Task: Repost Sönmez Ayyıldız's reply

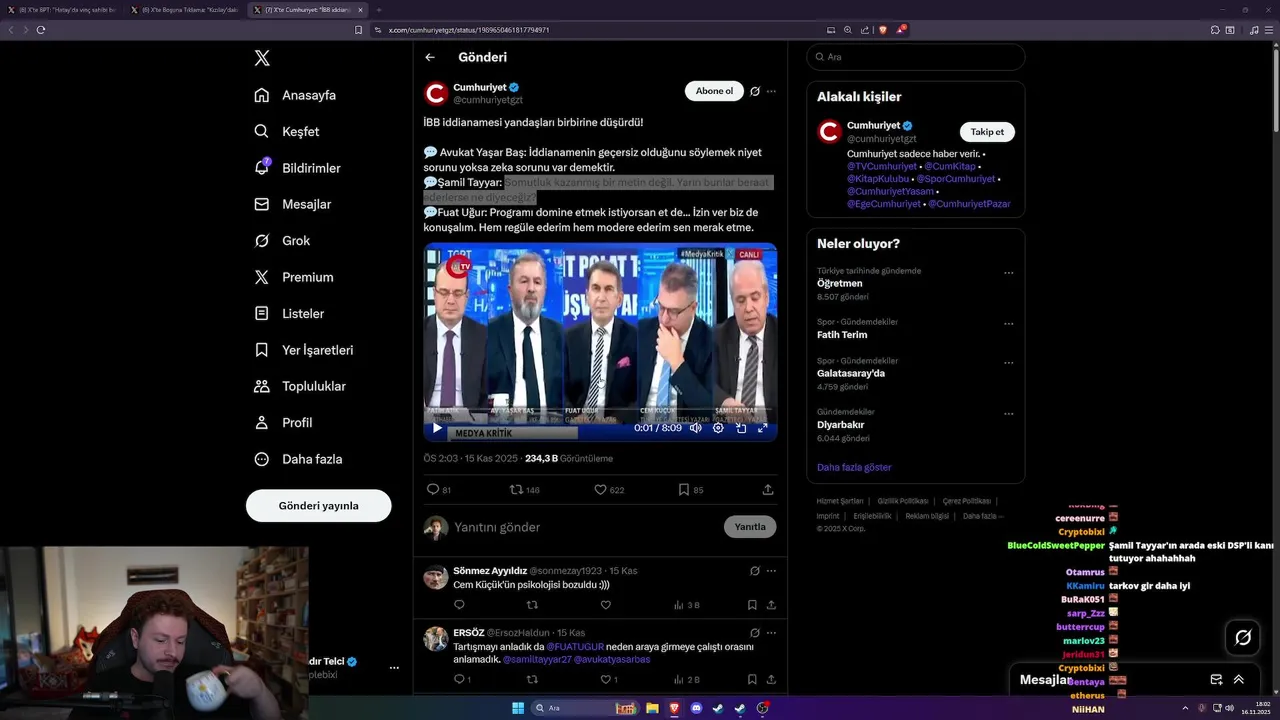Action: pyautogui.click(x=532, y=605)
